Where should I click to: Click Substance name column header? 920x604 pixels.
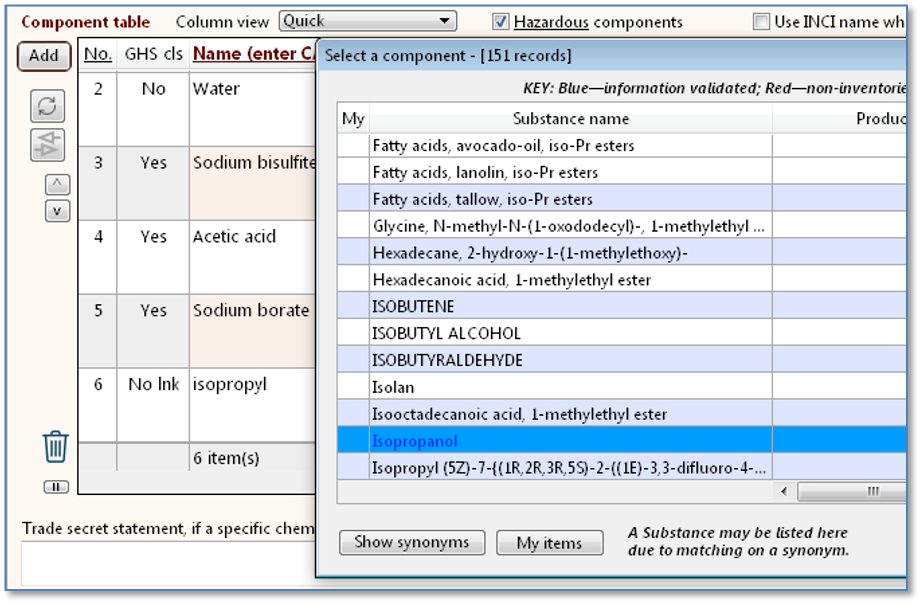(x=571, y=119)
